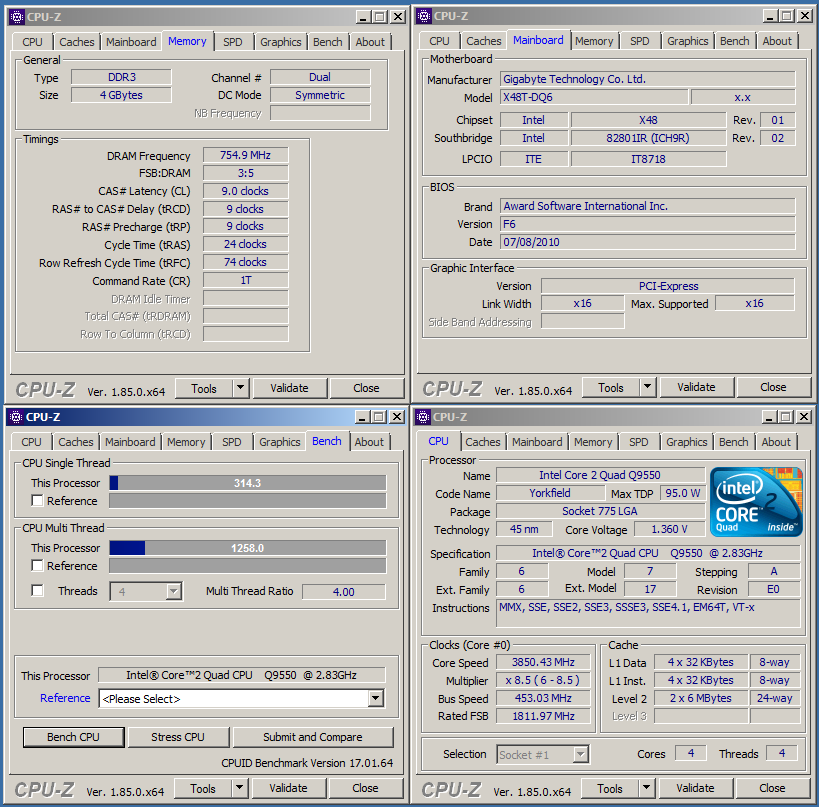Click the Bench CPU button
Image resolution: width=819 pixels, height=807 pixels.
pyautogui.click(x=73, y=737)
